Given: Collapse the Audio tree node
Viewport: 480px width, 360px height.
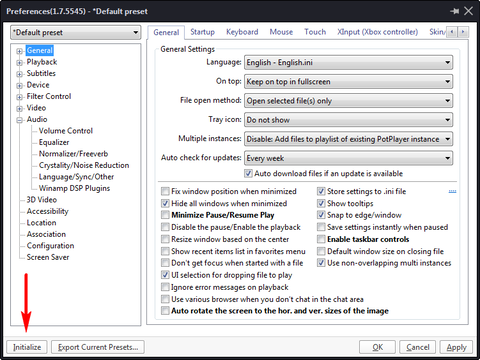Looking at the screenshot, I should pos(19,120).
